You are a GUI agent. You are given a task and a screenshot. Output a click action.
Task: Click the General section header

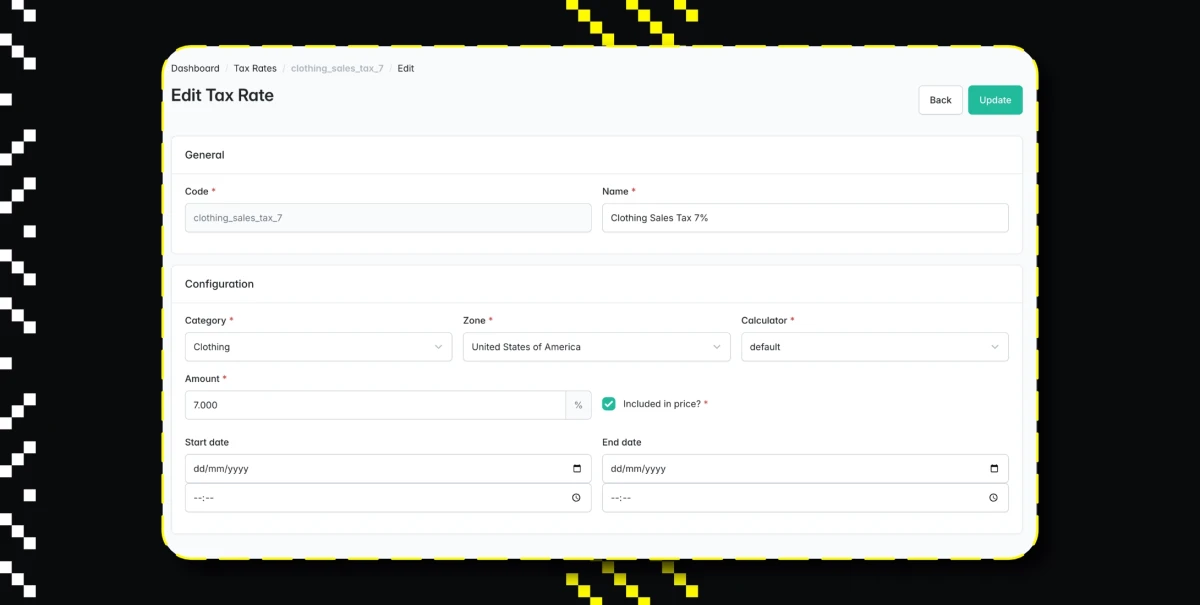click(x=205, y=155)
